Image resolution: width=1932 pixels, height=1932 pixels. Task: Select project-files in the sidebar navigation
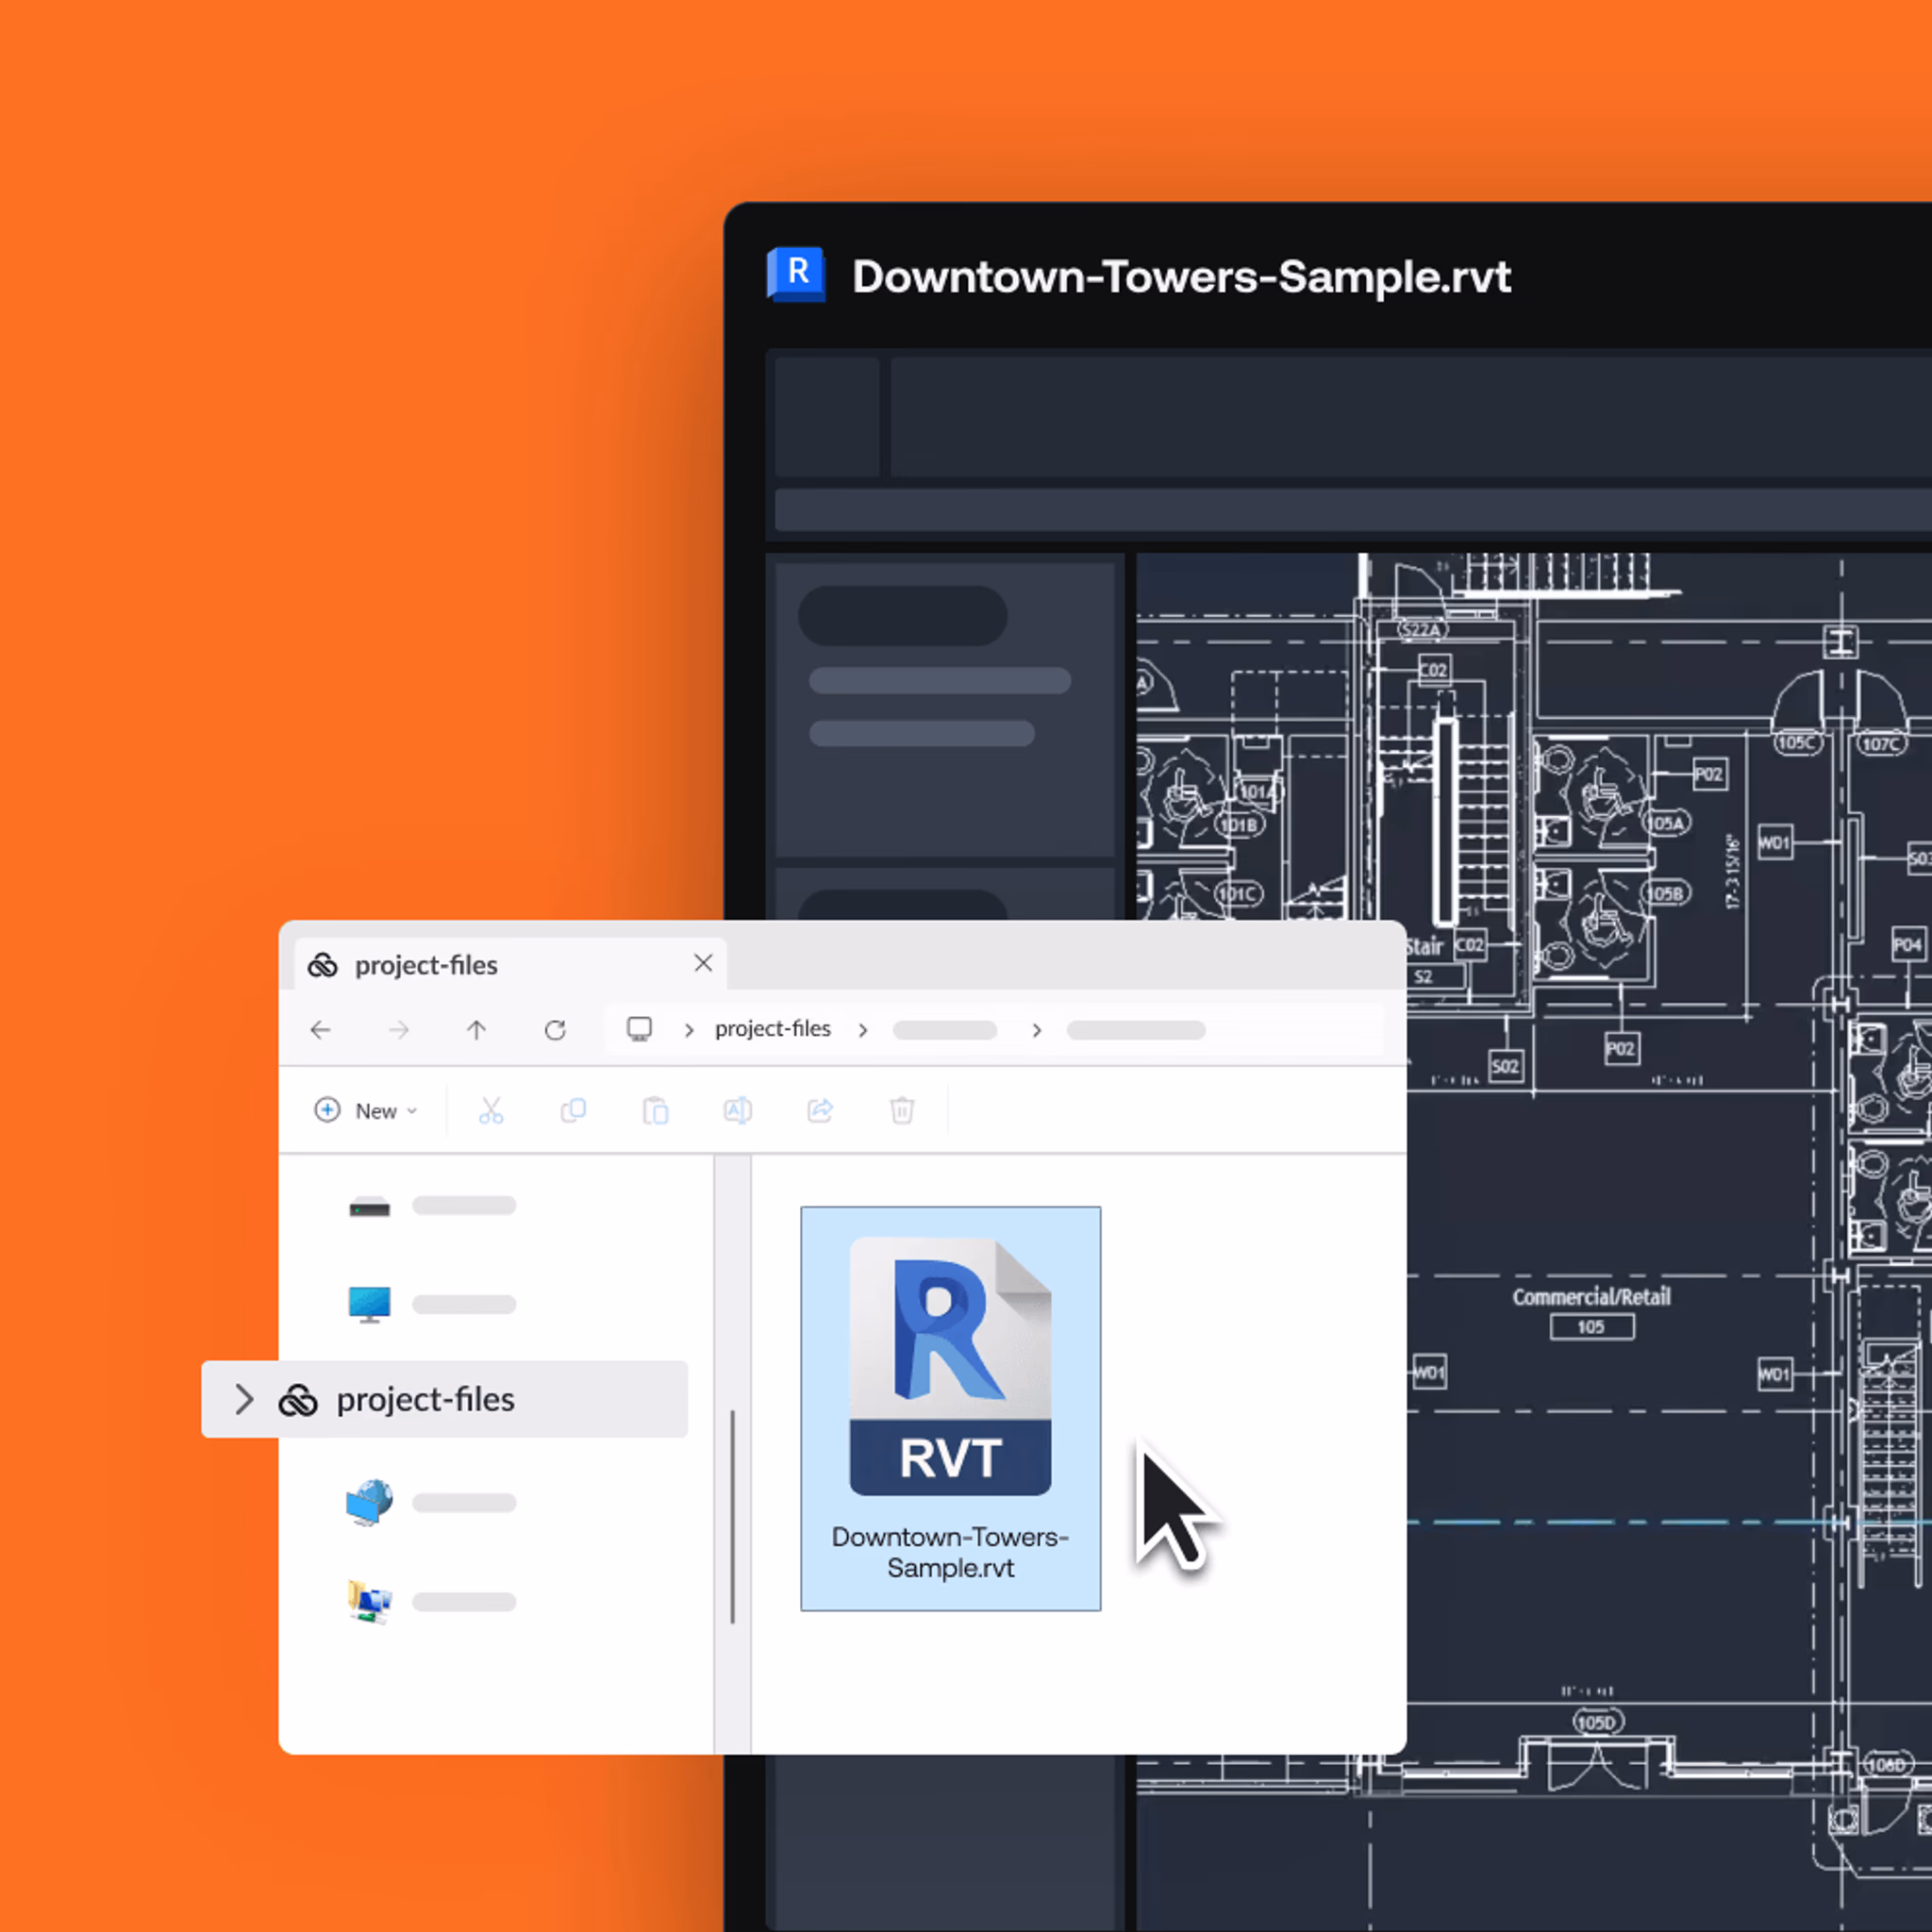pyautogui.click(x=445, y=1399)
